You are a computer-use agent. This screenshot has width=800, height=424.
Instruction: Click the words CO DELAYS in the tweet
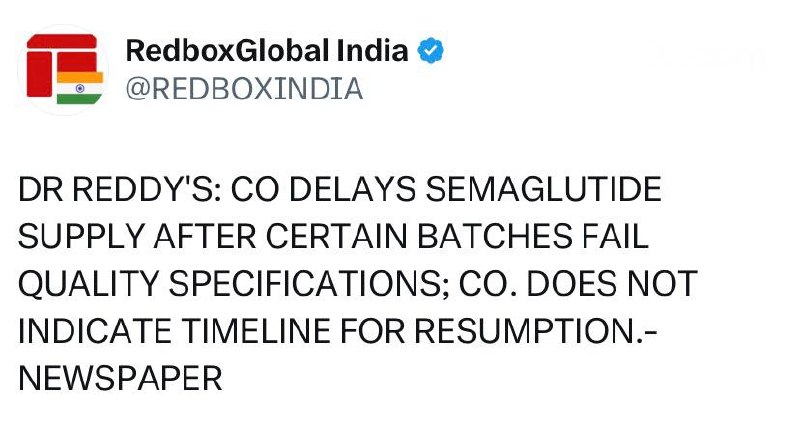(x=323, y=189)
